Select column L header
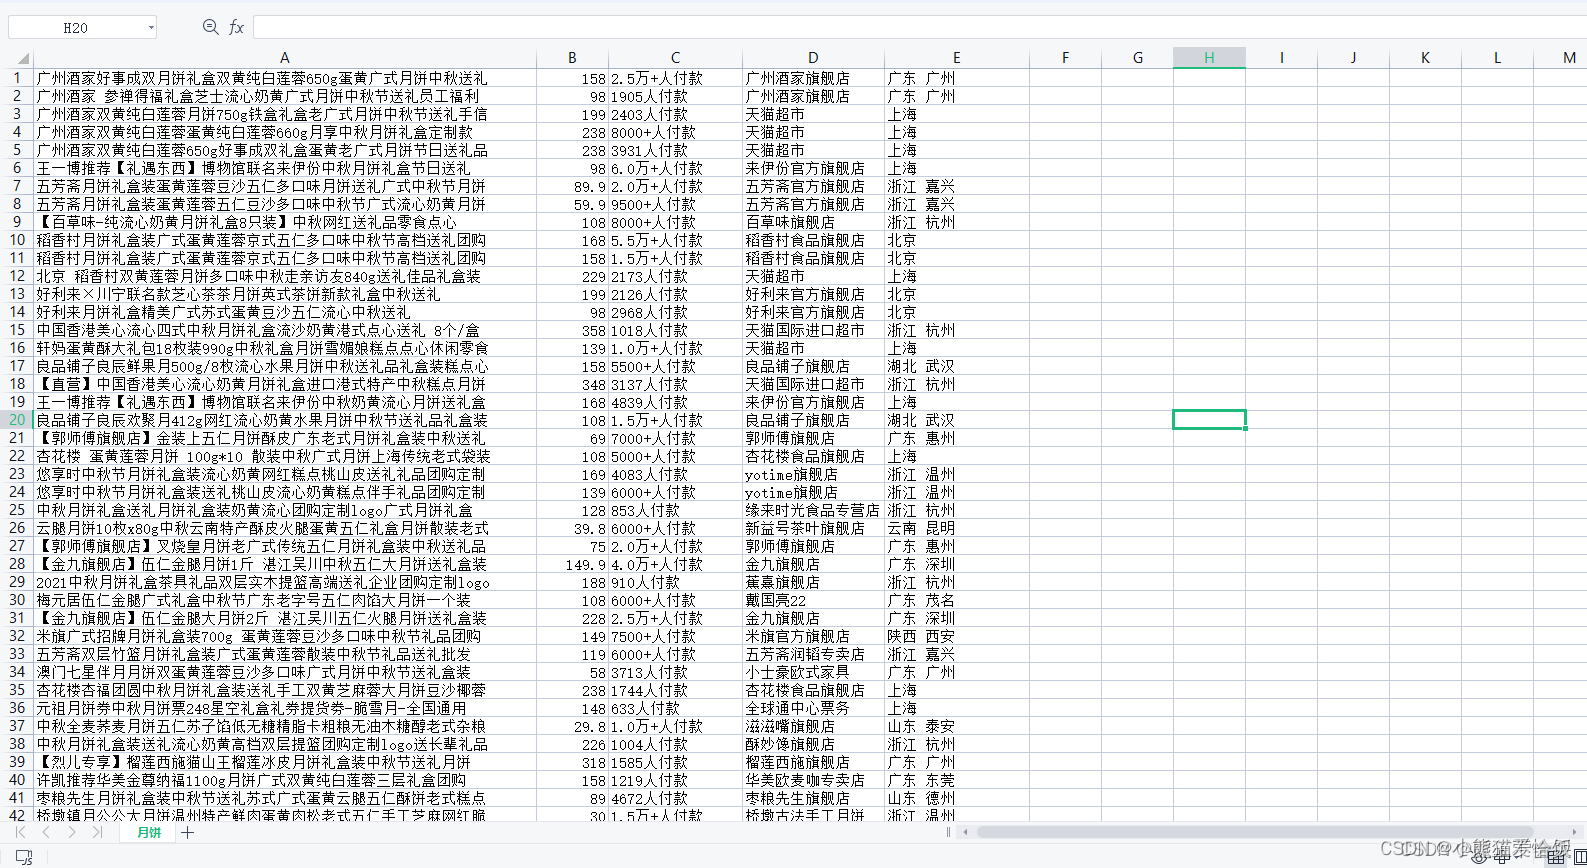 (x=1497, y=58)
